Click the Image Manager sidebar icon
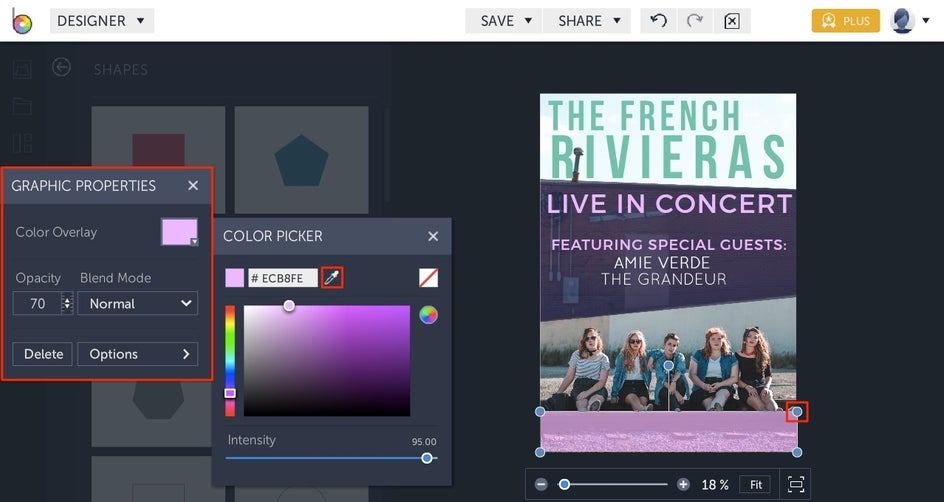 click(x=22, y=69)
